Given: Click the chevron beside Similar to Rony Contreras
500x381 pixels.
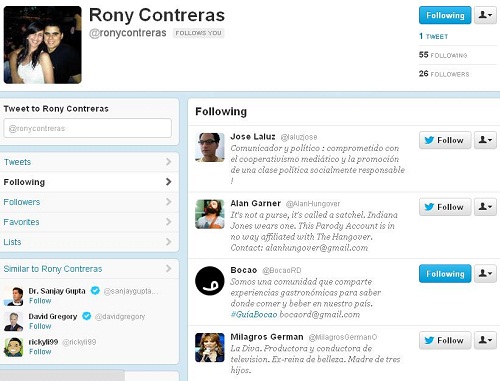Looking at the screenshot, I should click(x=169, y=268).
